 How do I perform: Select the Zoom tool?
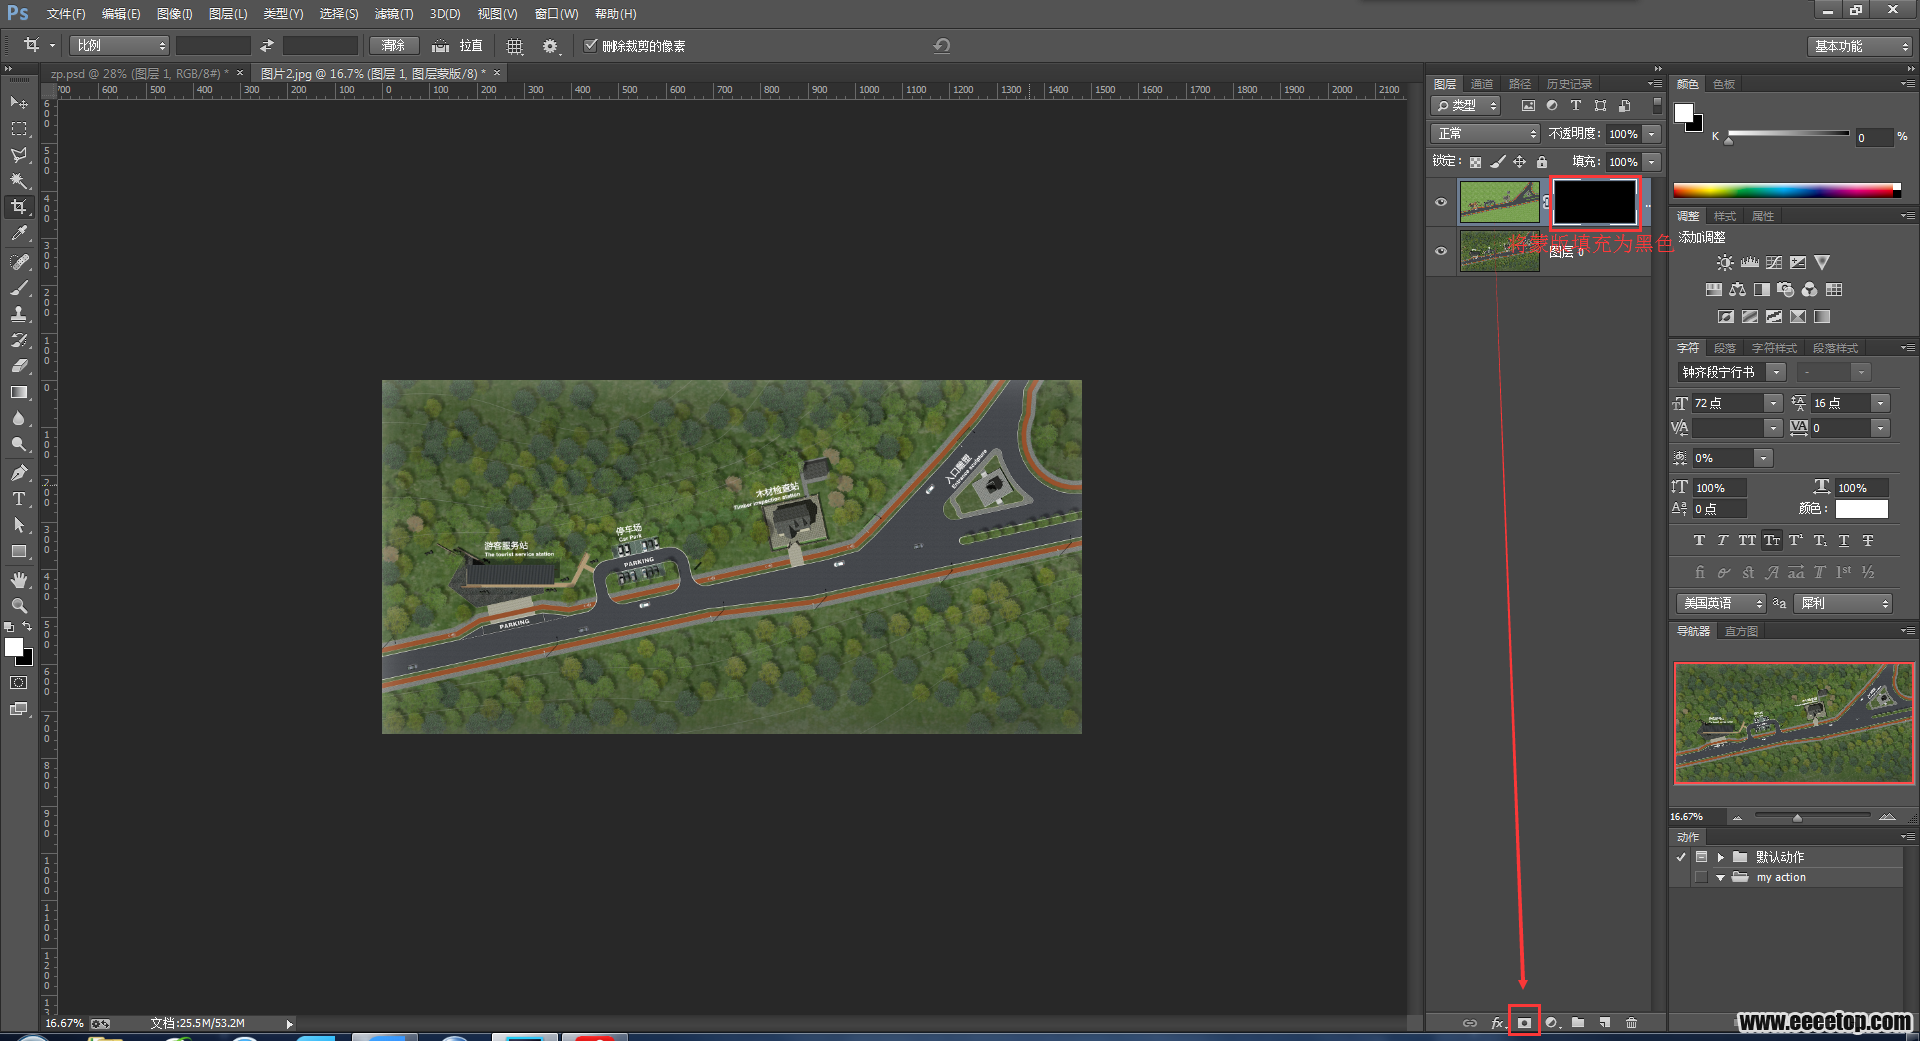click(19, 606)
